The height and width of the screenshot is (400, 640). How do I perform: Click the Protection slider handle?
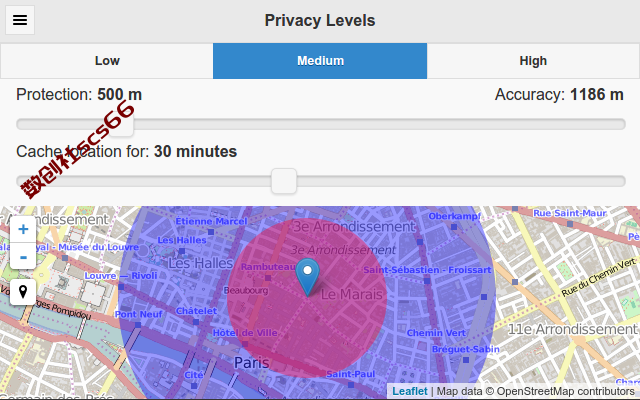point(121,124)
